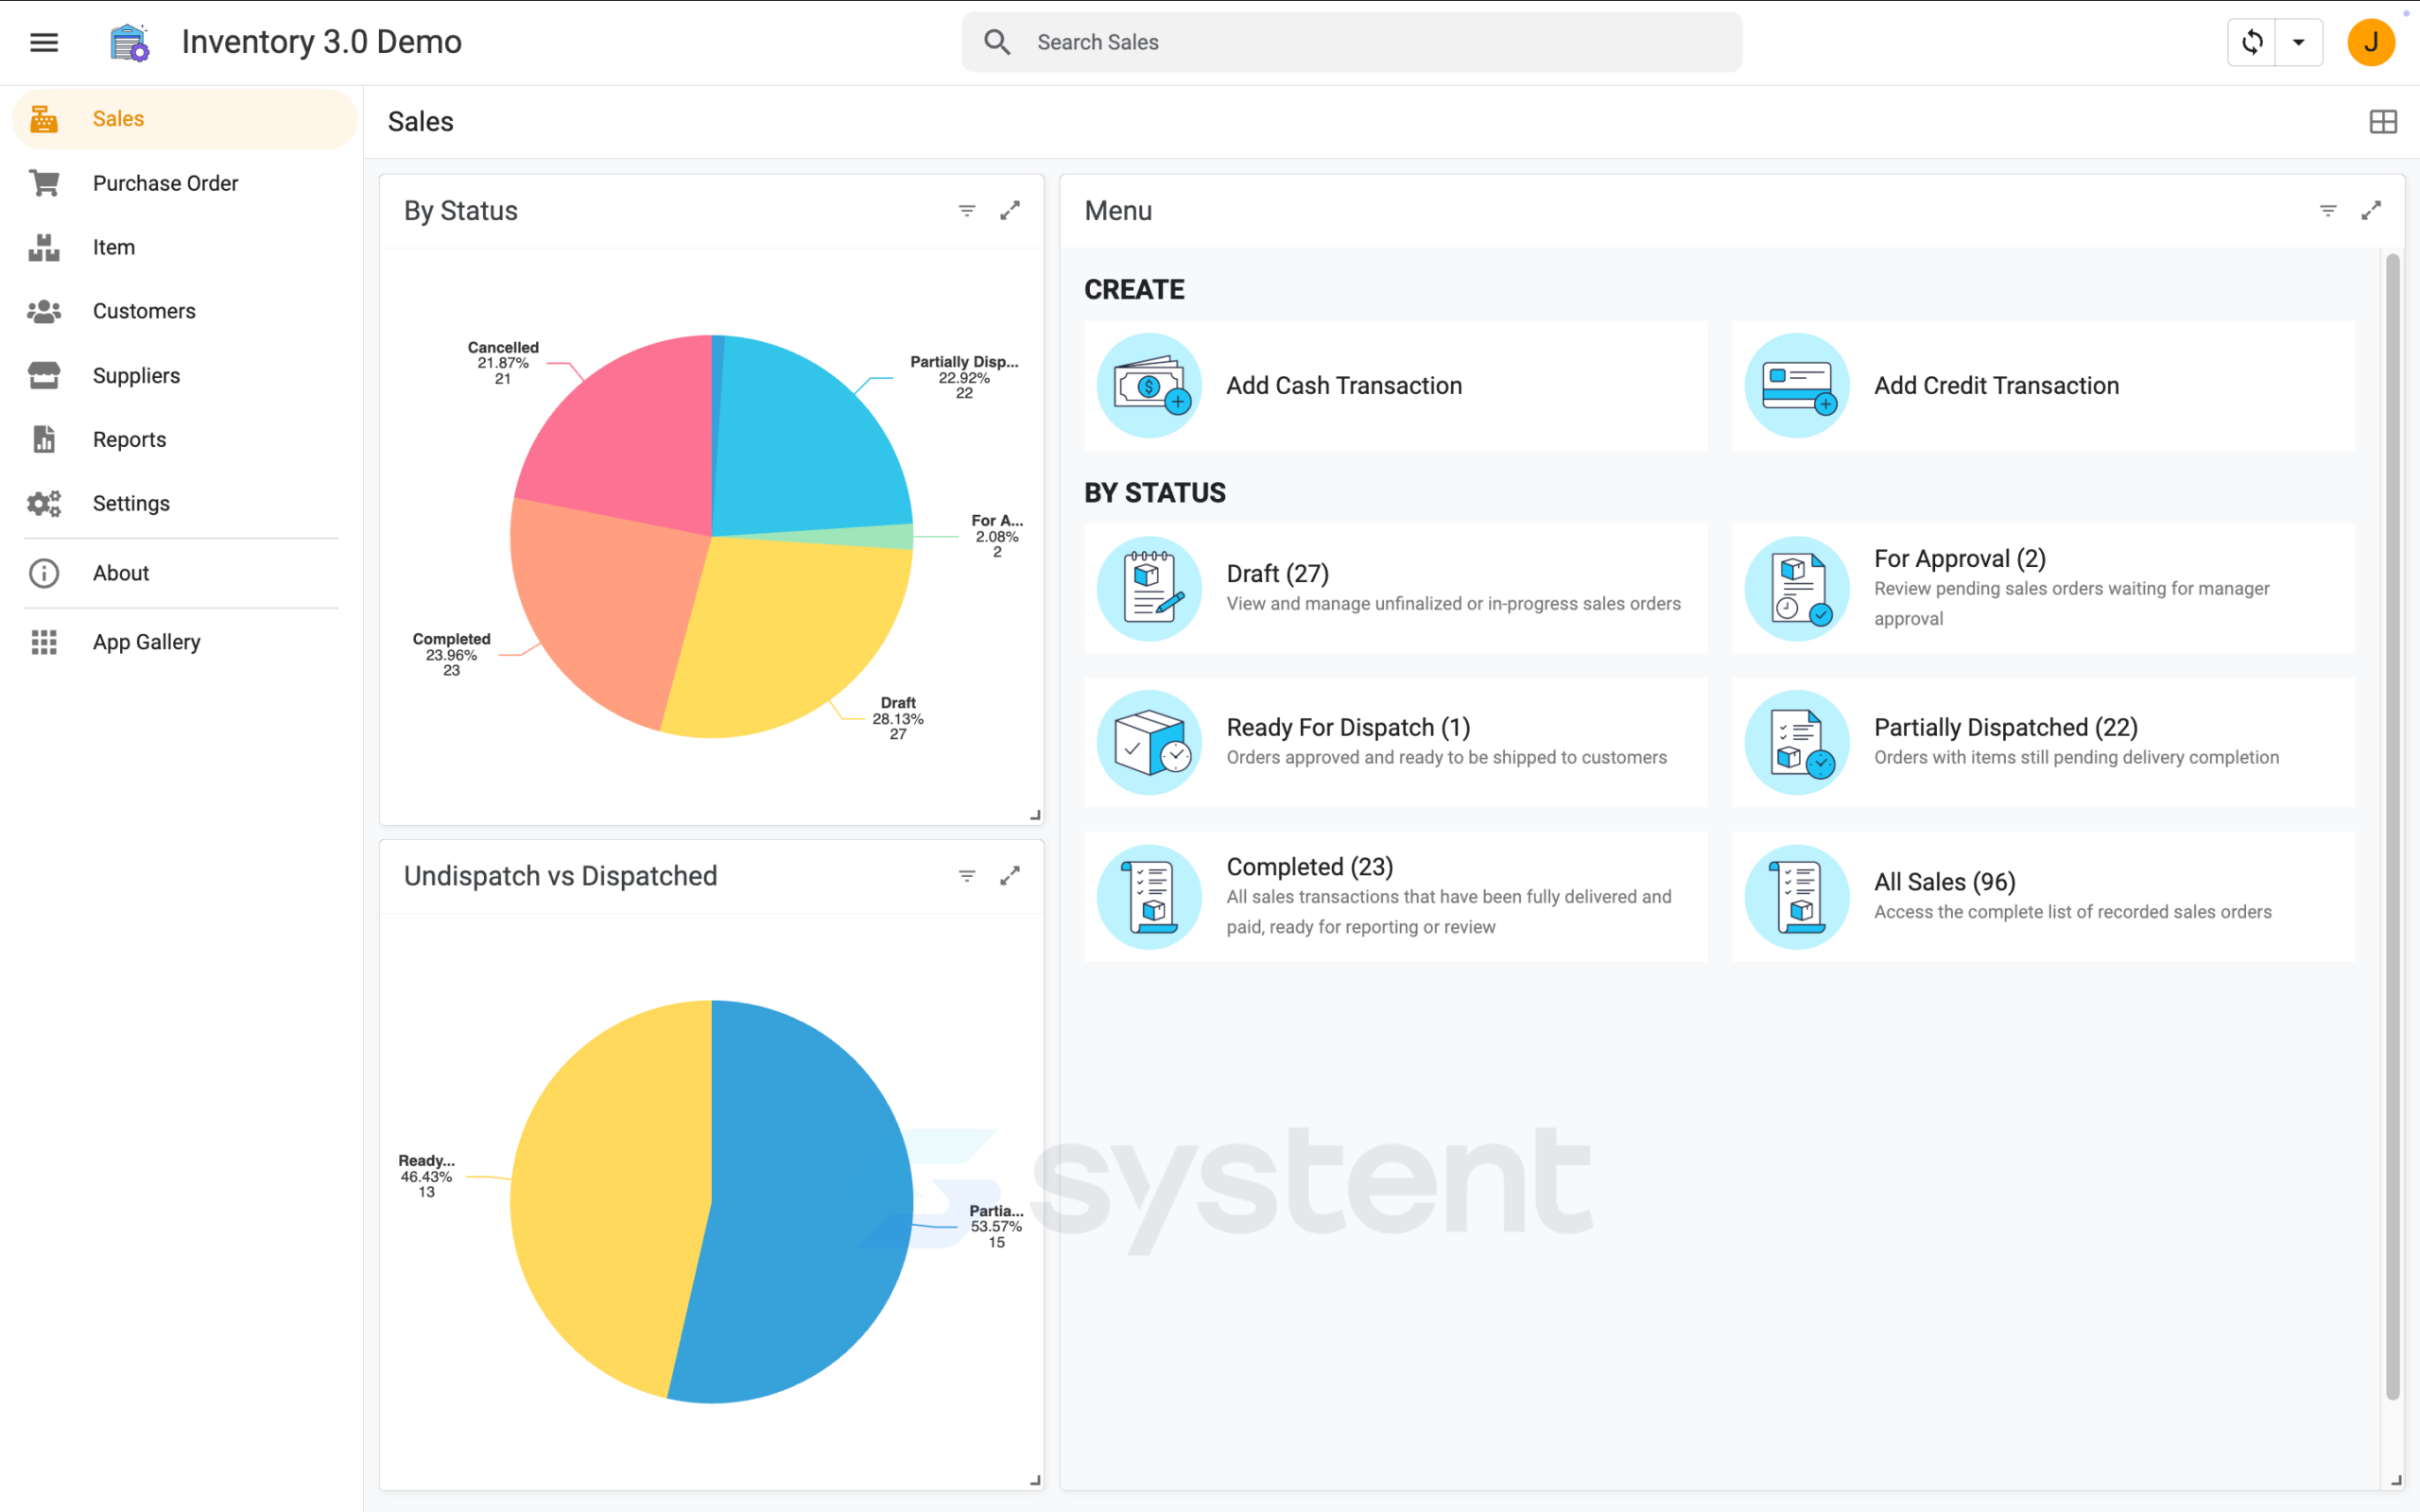2420x1512 pixels.
Task: Open Draft (27) sales orders
Action: coord(1396,588)
